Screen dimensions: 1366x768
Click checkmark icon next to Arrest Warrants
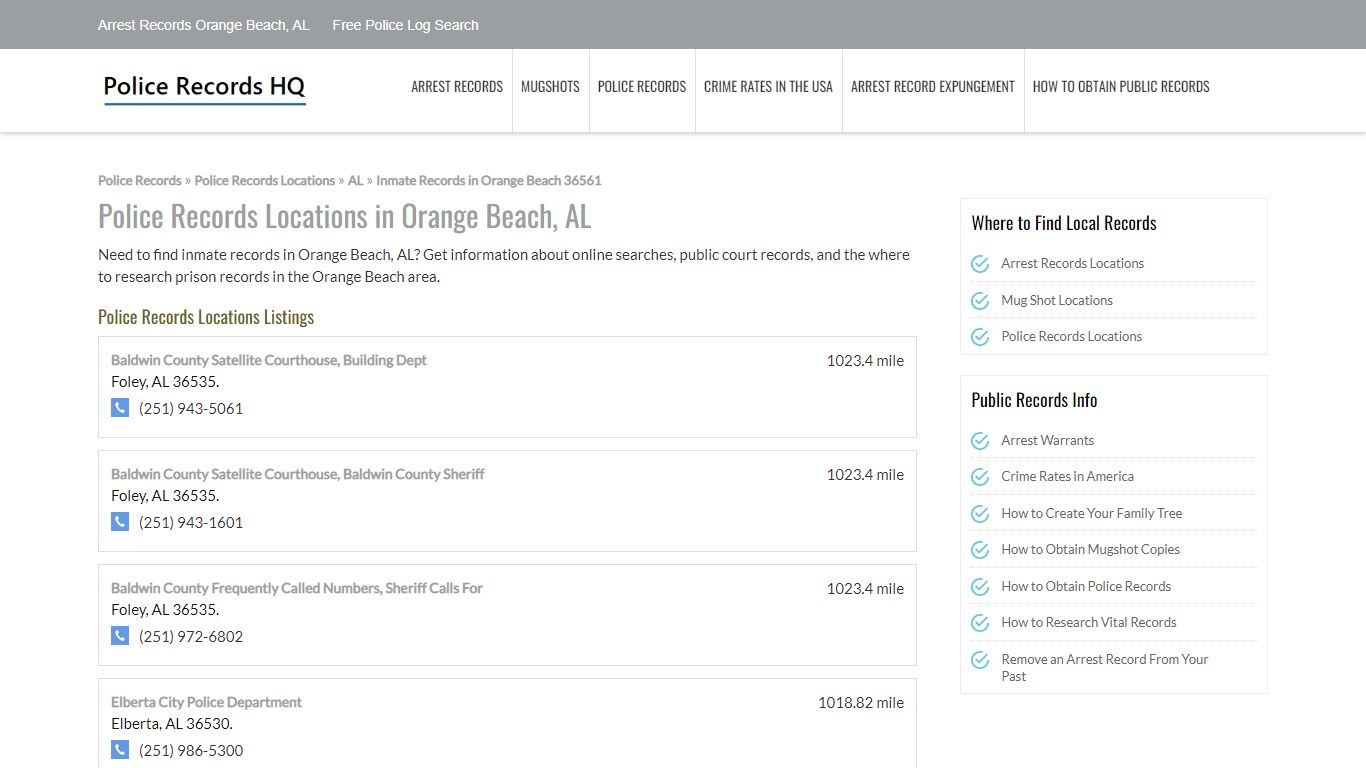pos(980,441)
